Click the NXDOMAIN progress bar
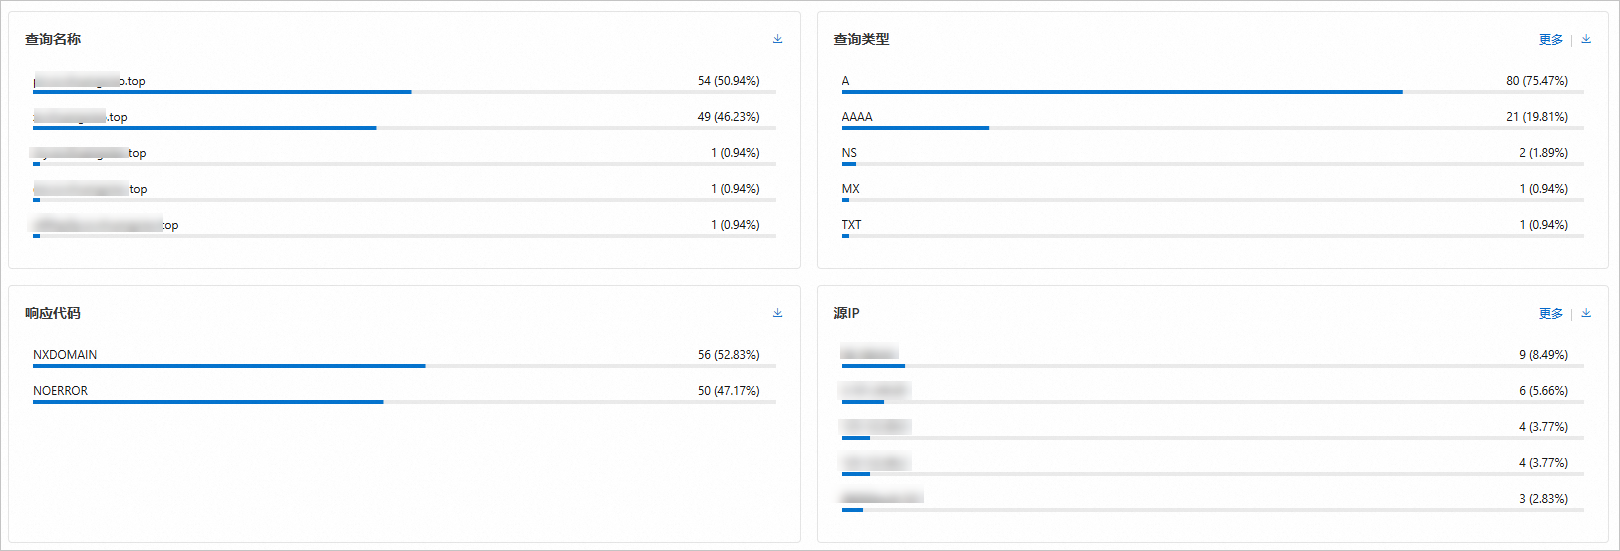The width and height of the screenshot is (1620, 551). (229, 366)
